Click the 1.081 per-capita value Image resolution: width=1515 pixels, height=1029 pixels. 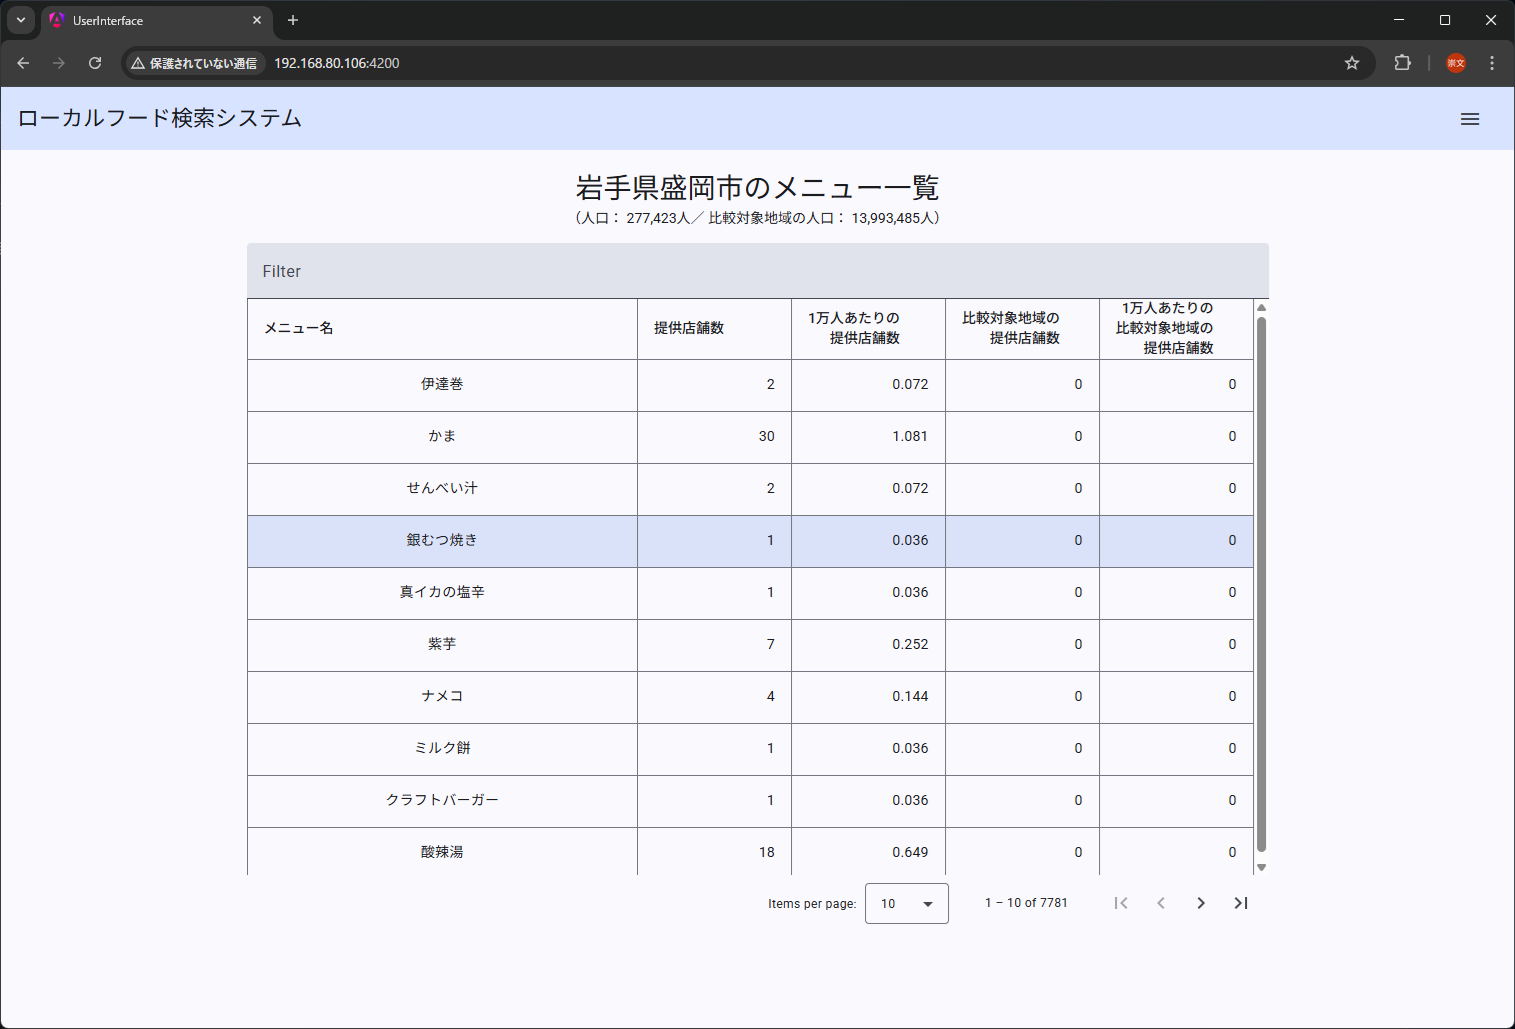[x=910, y=437]
